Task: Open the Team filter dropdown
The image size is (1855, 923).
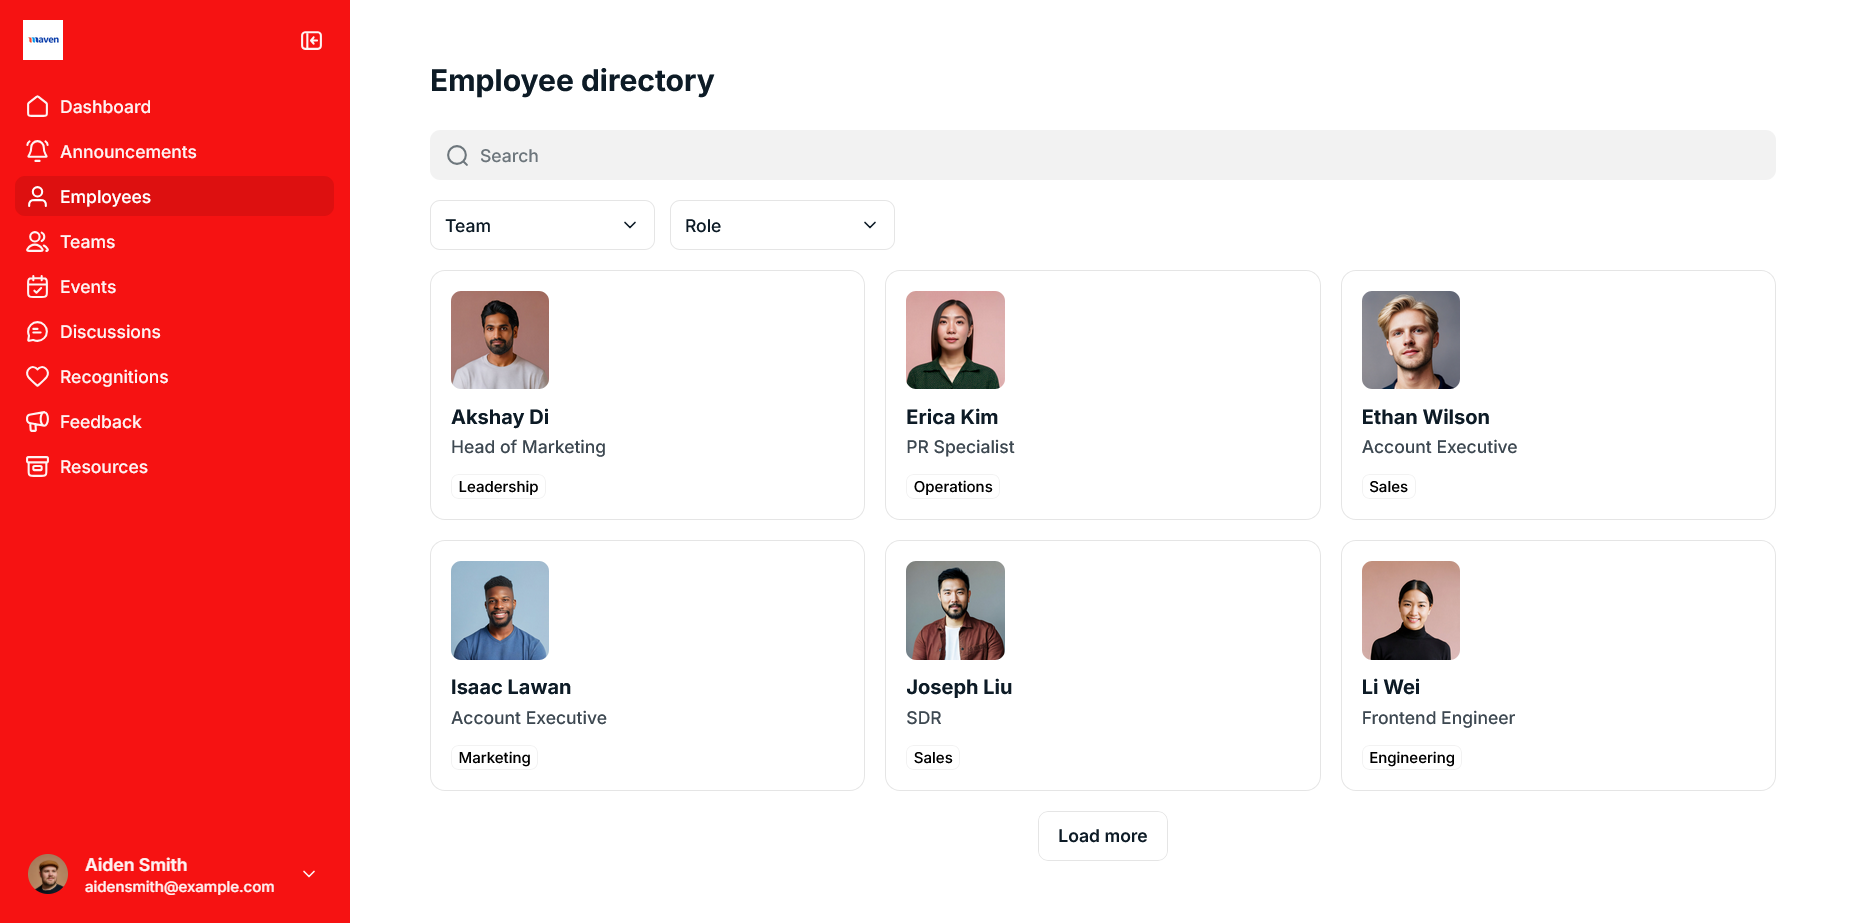Action: [542, 225]
